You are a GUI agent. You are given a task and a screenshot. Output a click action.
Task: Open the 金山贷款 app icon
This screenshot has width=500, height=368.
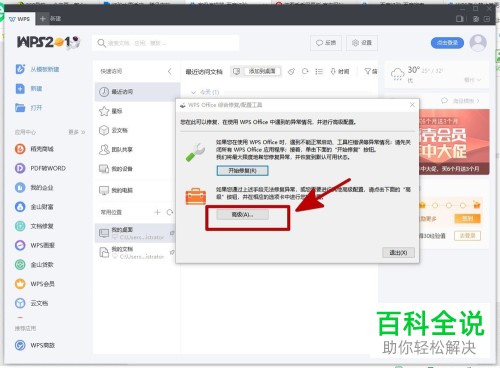tap(20, 265)
